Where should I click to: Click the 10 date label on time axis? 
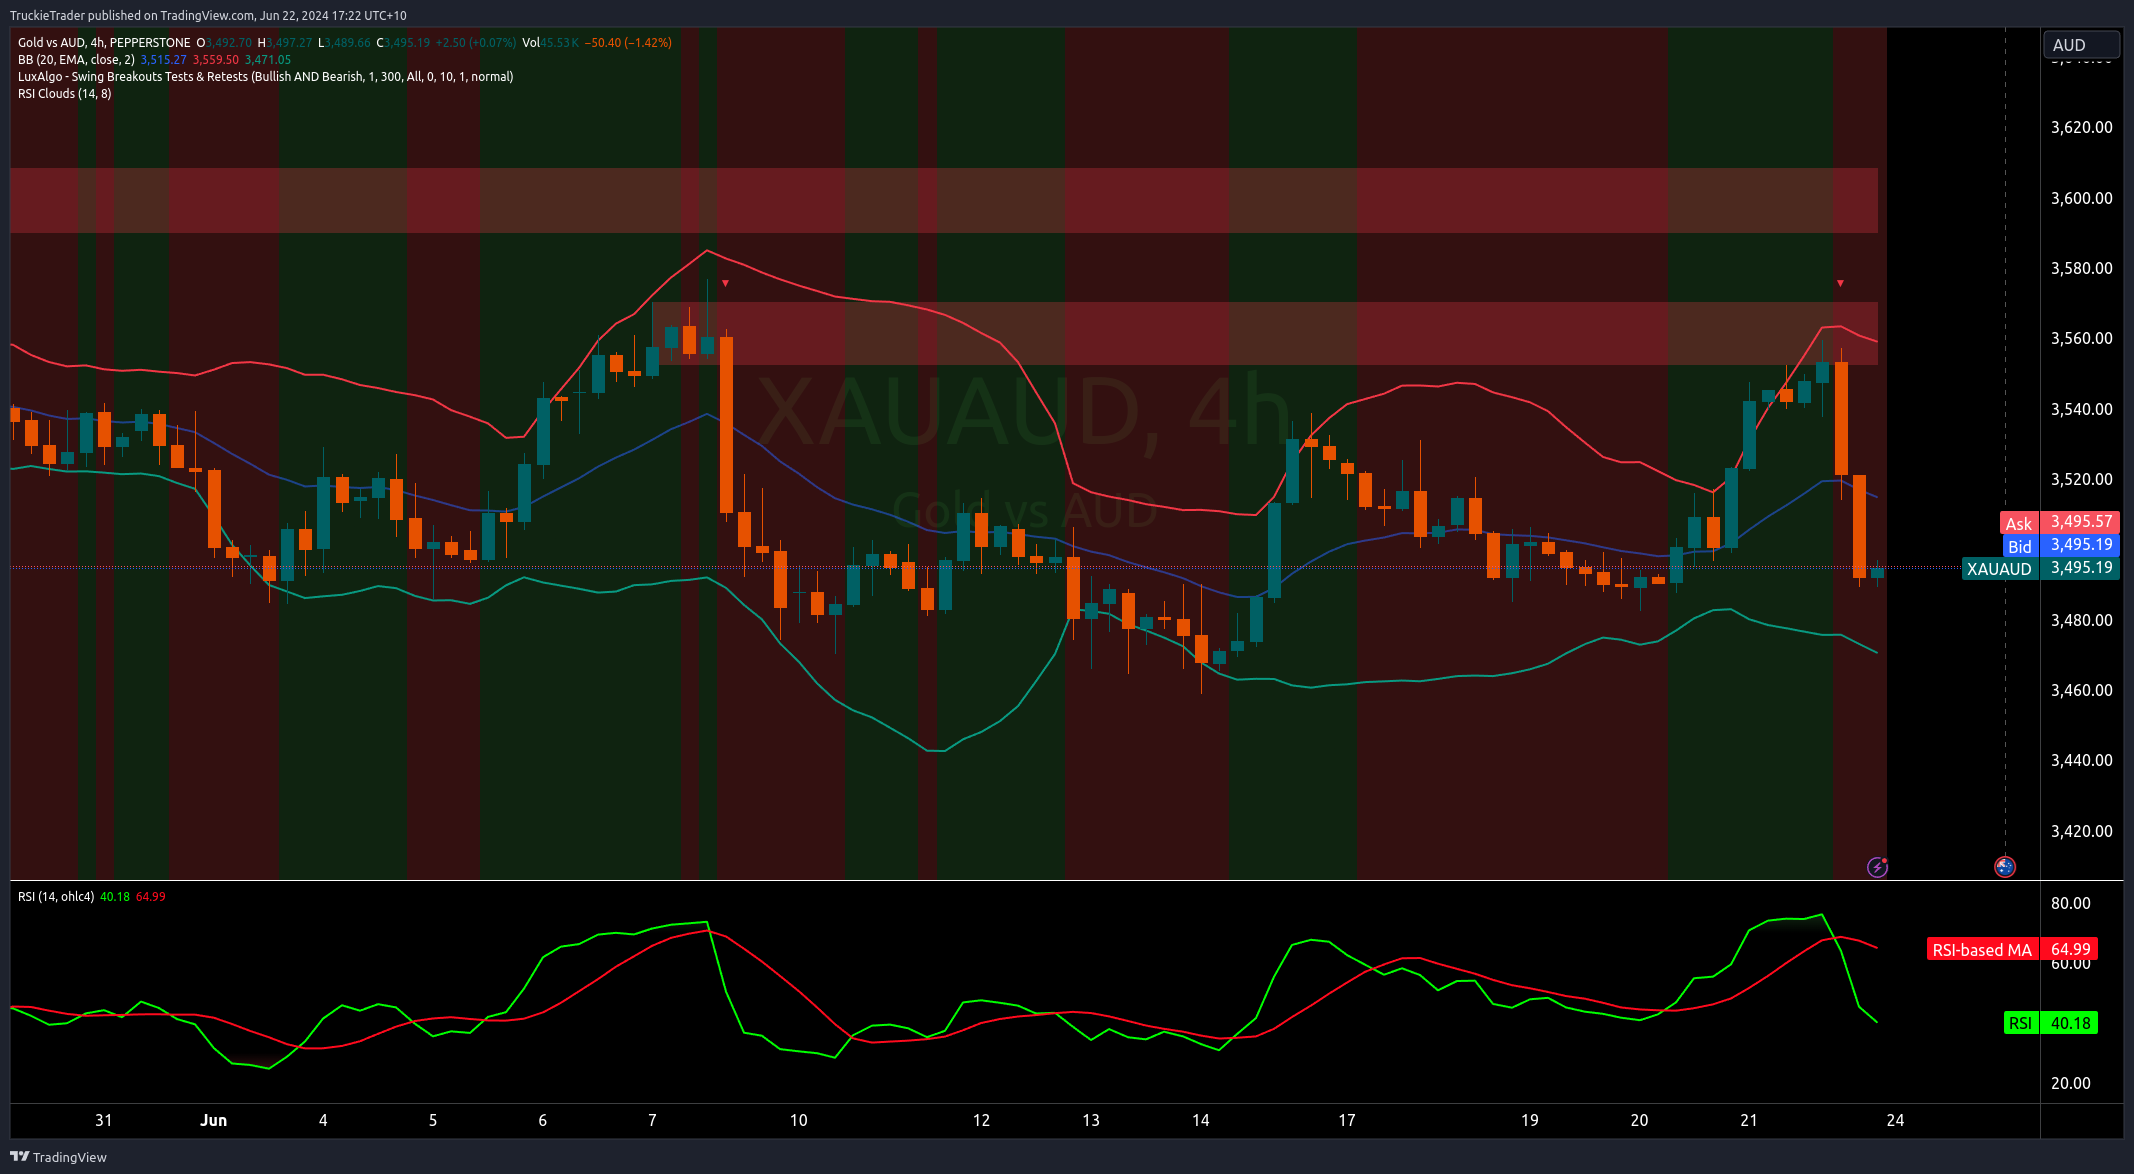tap(798, 1120)
